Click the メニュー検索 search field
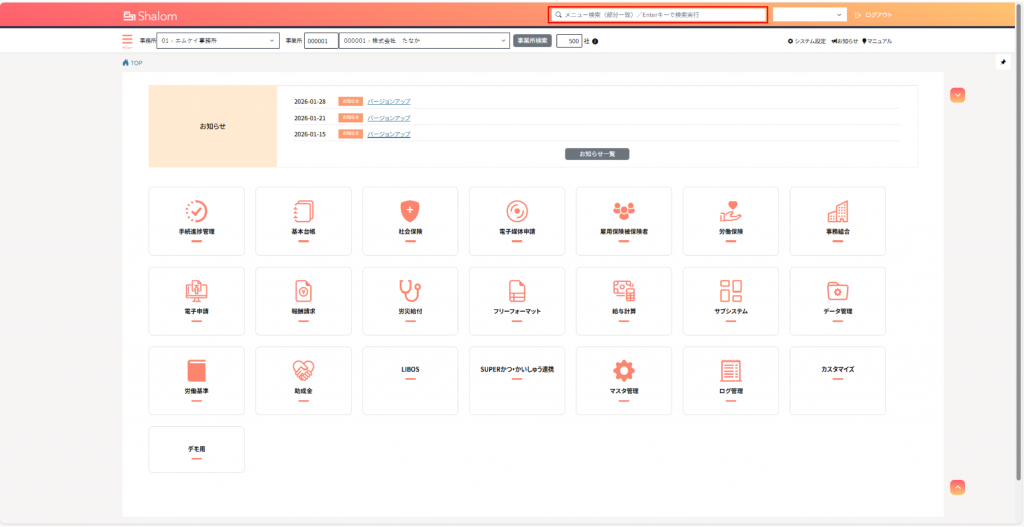The height and width of the screenshot is (527, 1024). [660, 15]
